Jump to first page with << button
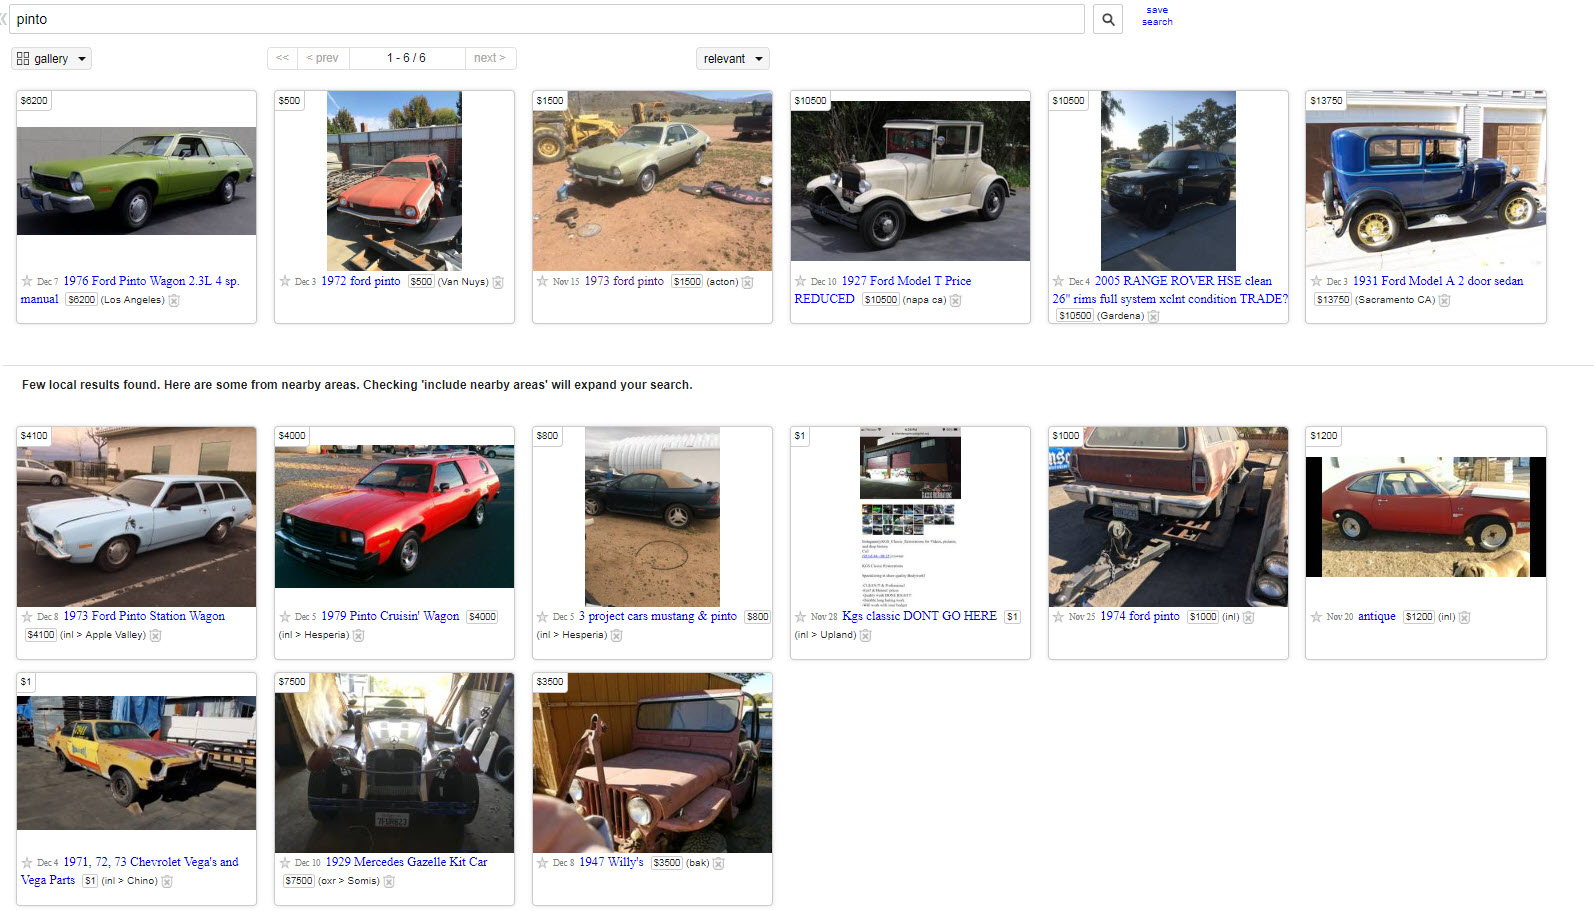 [282, 58]
